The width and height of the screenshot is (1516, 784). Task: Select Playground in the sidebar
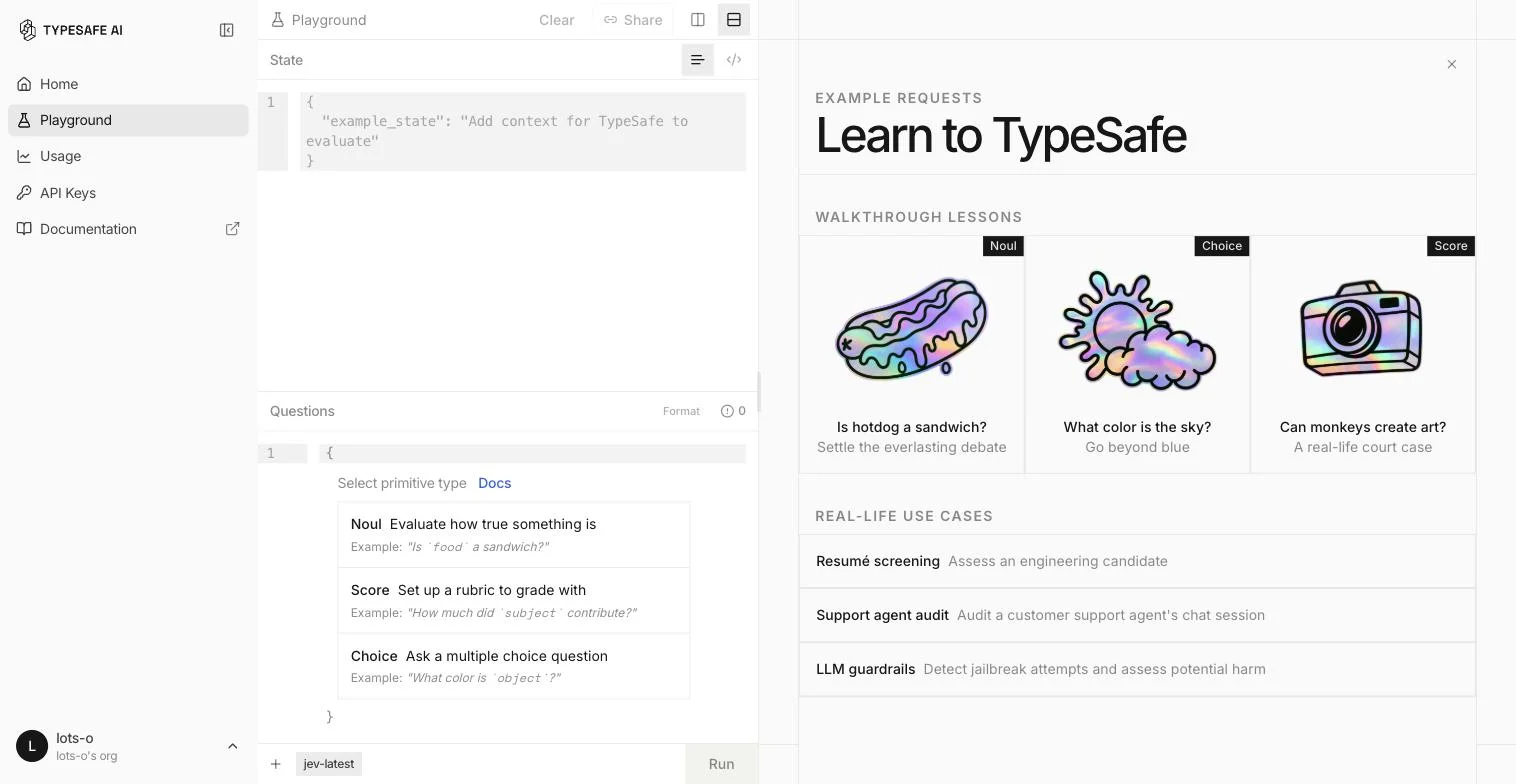[x=128, y=120]
